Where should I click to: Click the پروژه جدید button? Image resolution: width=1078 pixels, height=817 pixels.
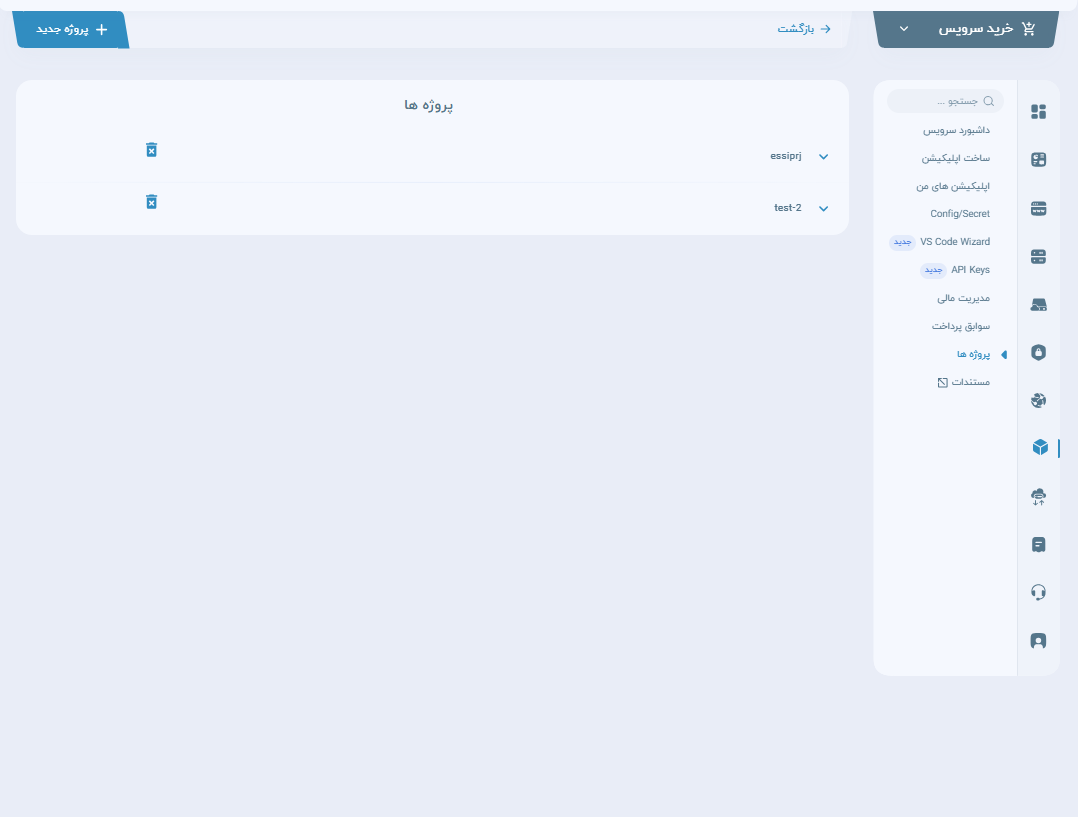click(x=72, y=30)
